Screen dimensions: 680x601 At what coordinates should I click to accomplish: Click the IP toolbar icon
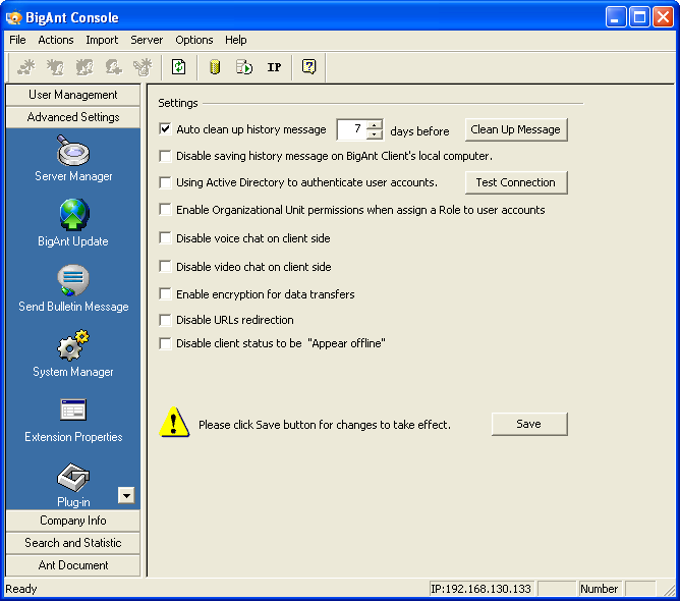274,67
